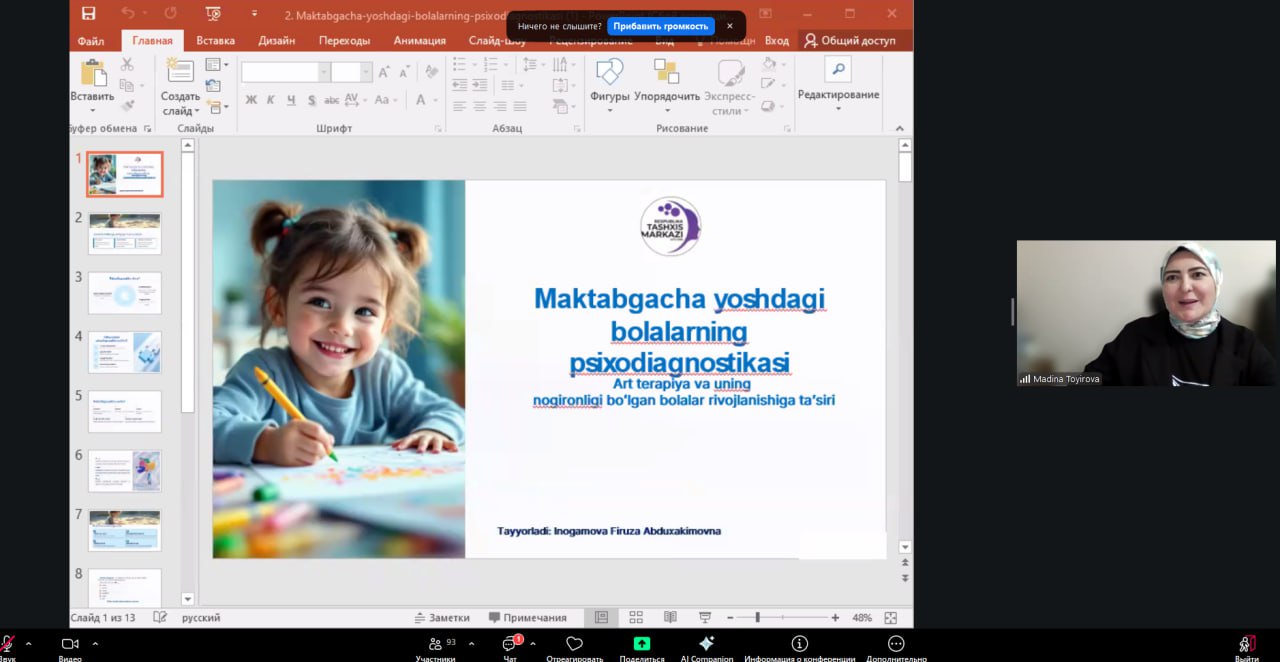Click the Общий доступ share button
The height and width of the screenshot is (662, 1280).
(x=850, y=41)
